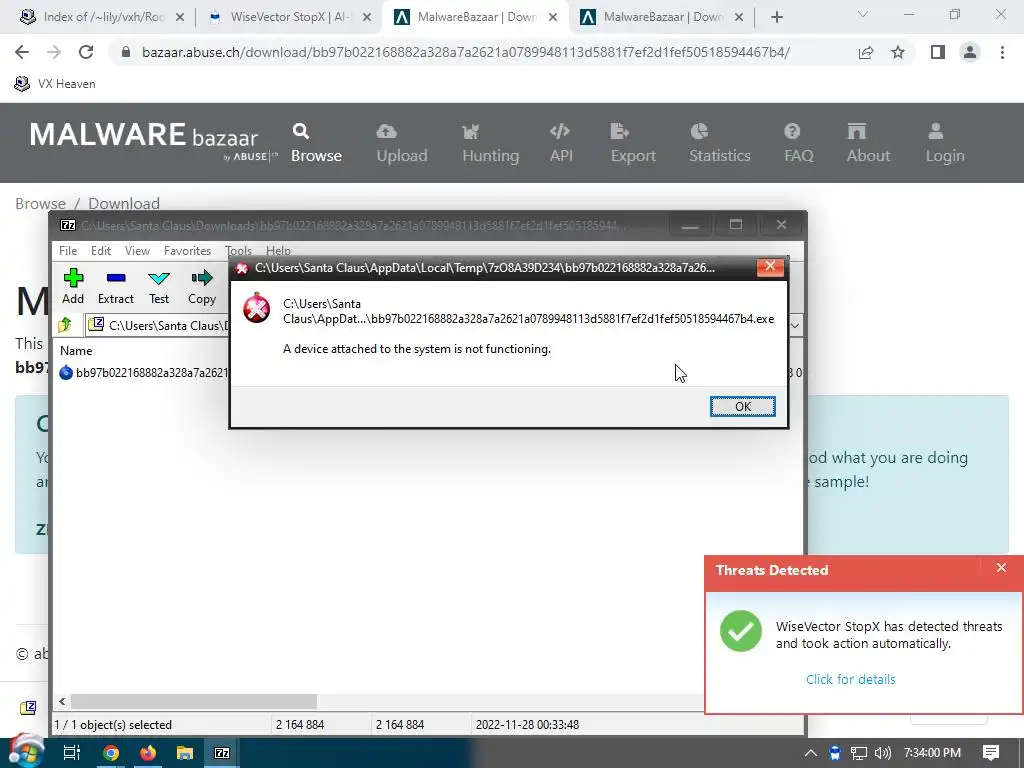Click the 7-Zip horizontal scrollbar thumb

click(x=194, y=701)
